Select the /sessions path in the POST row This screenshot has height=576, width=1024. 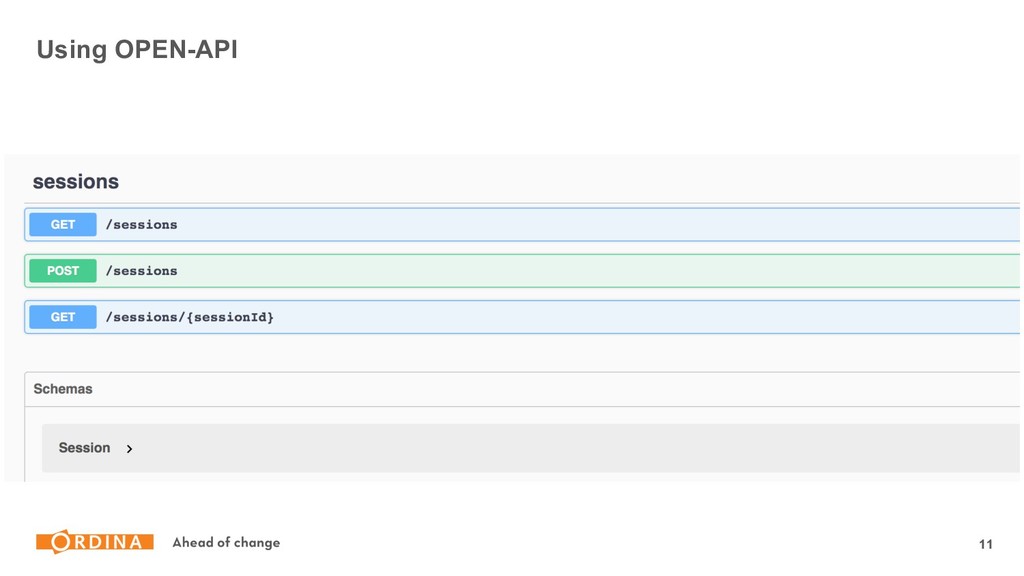coord(142,271)
